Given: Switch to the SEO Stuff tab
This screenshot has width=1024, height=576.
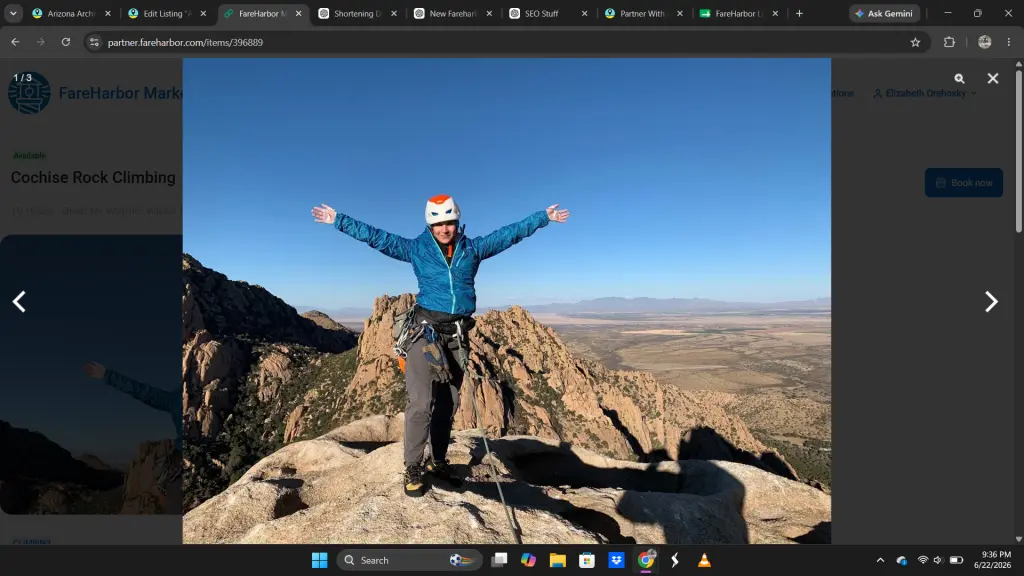Looking at the screenshot, I should 547,13.
